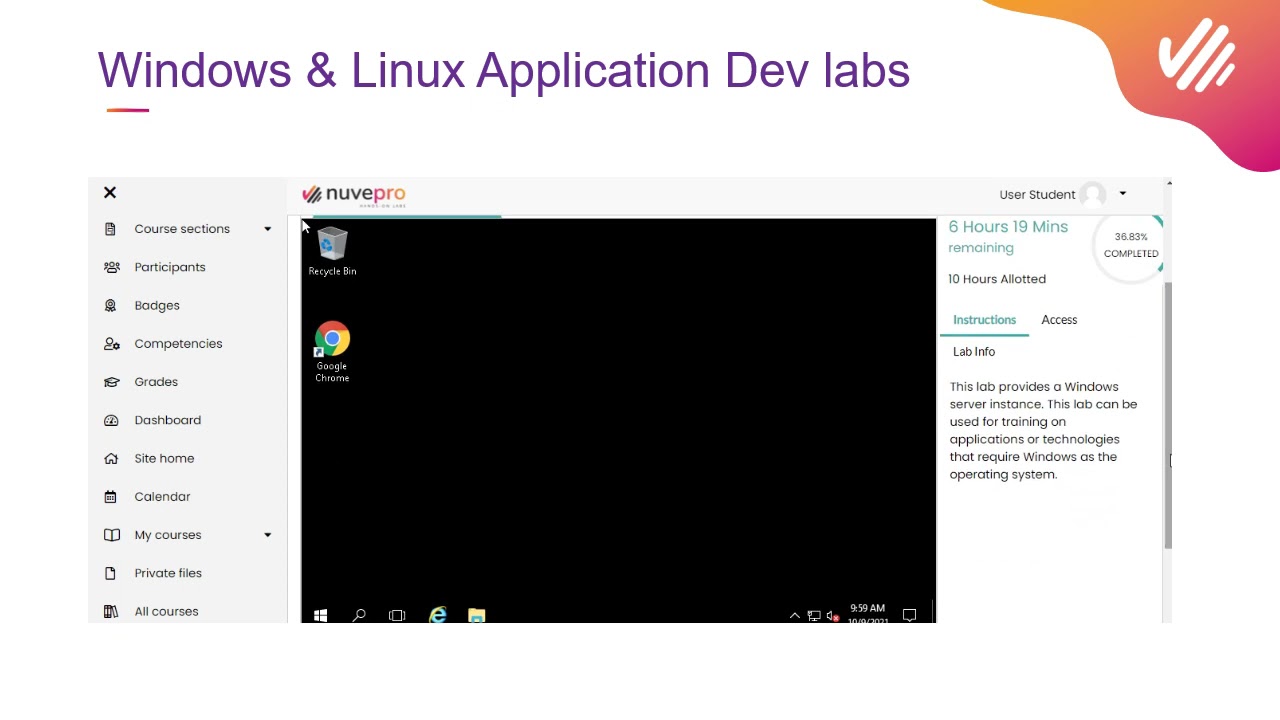Click the Dashboard gauge icon
This screenshot has height=720, width=1280.
click(x=111, y=420)
